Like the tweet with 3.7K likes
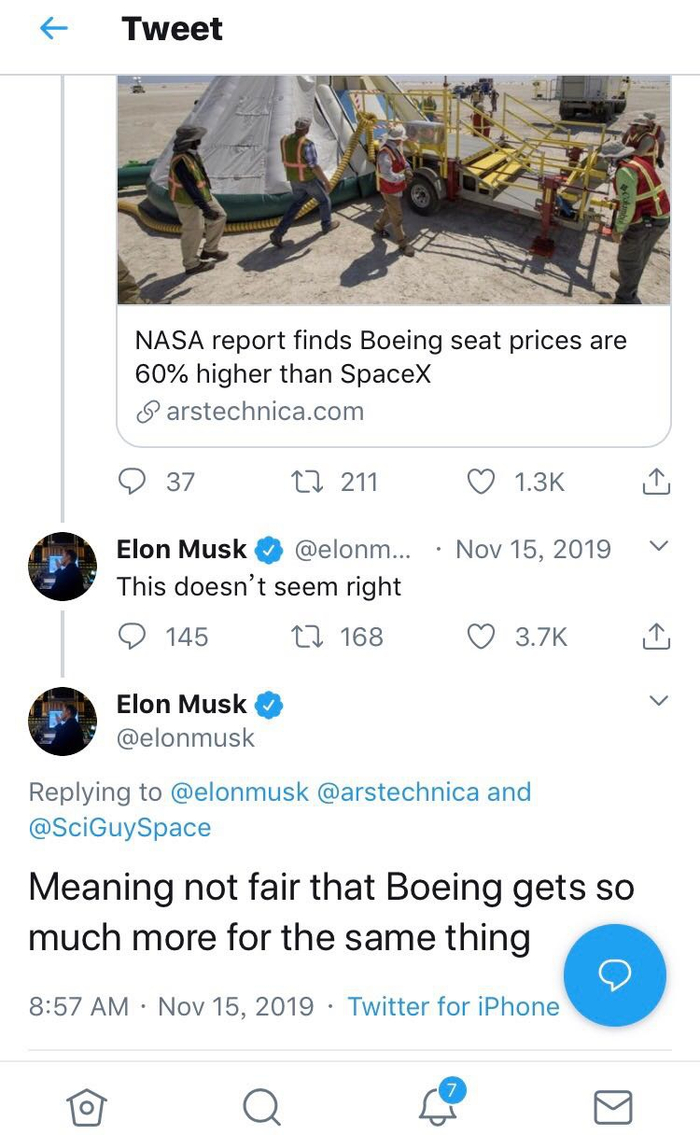Screen dimensions: 700x1135 pos(482,637)
